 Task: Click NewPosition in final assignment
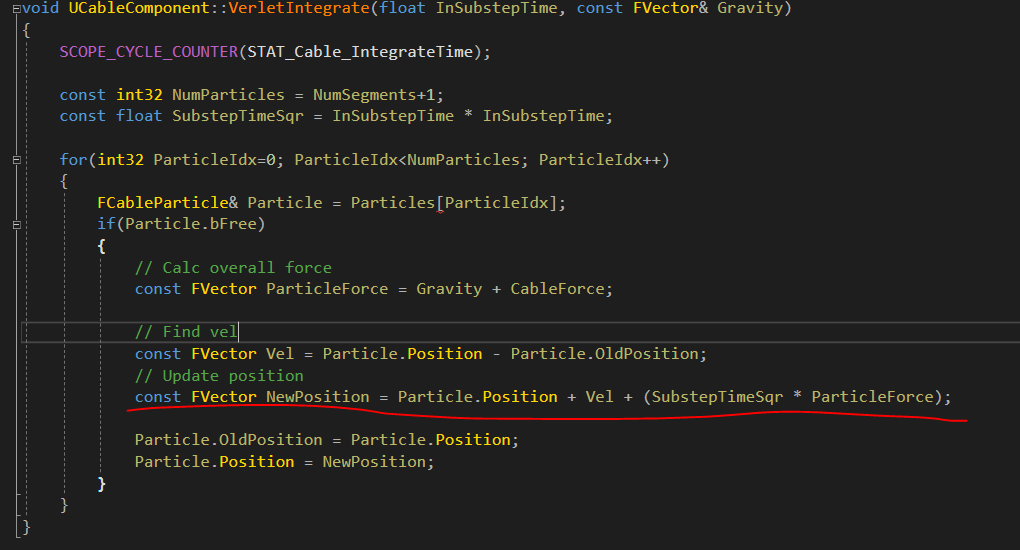pos(373,462)
